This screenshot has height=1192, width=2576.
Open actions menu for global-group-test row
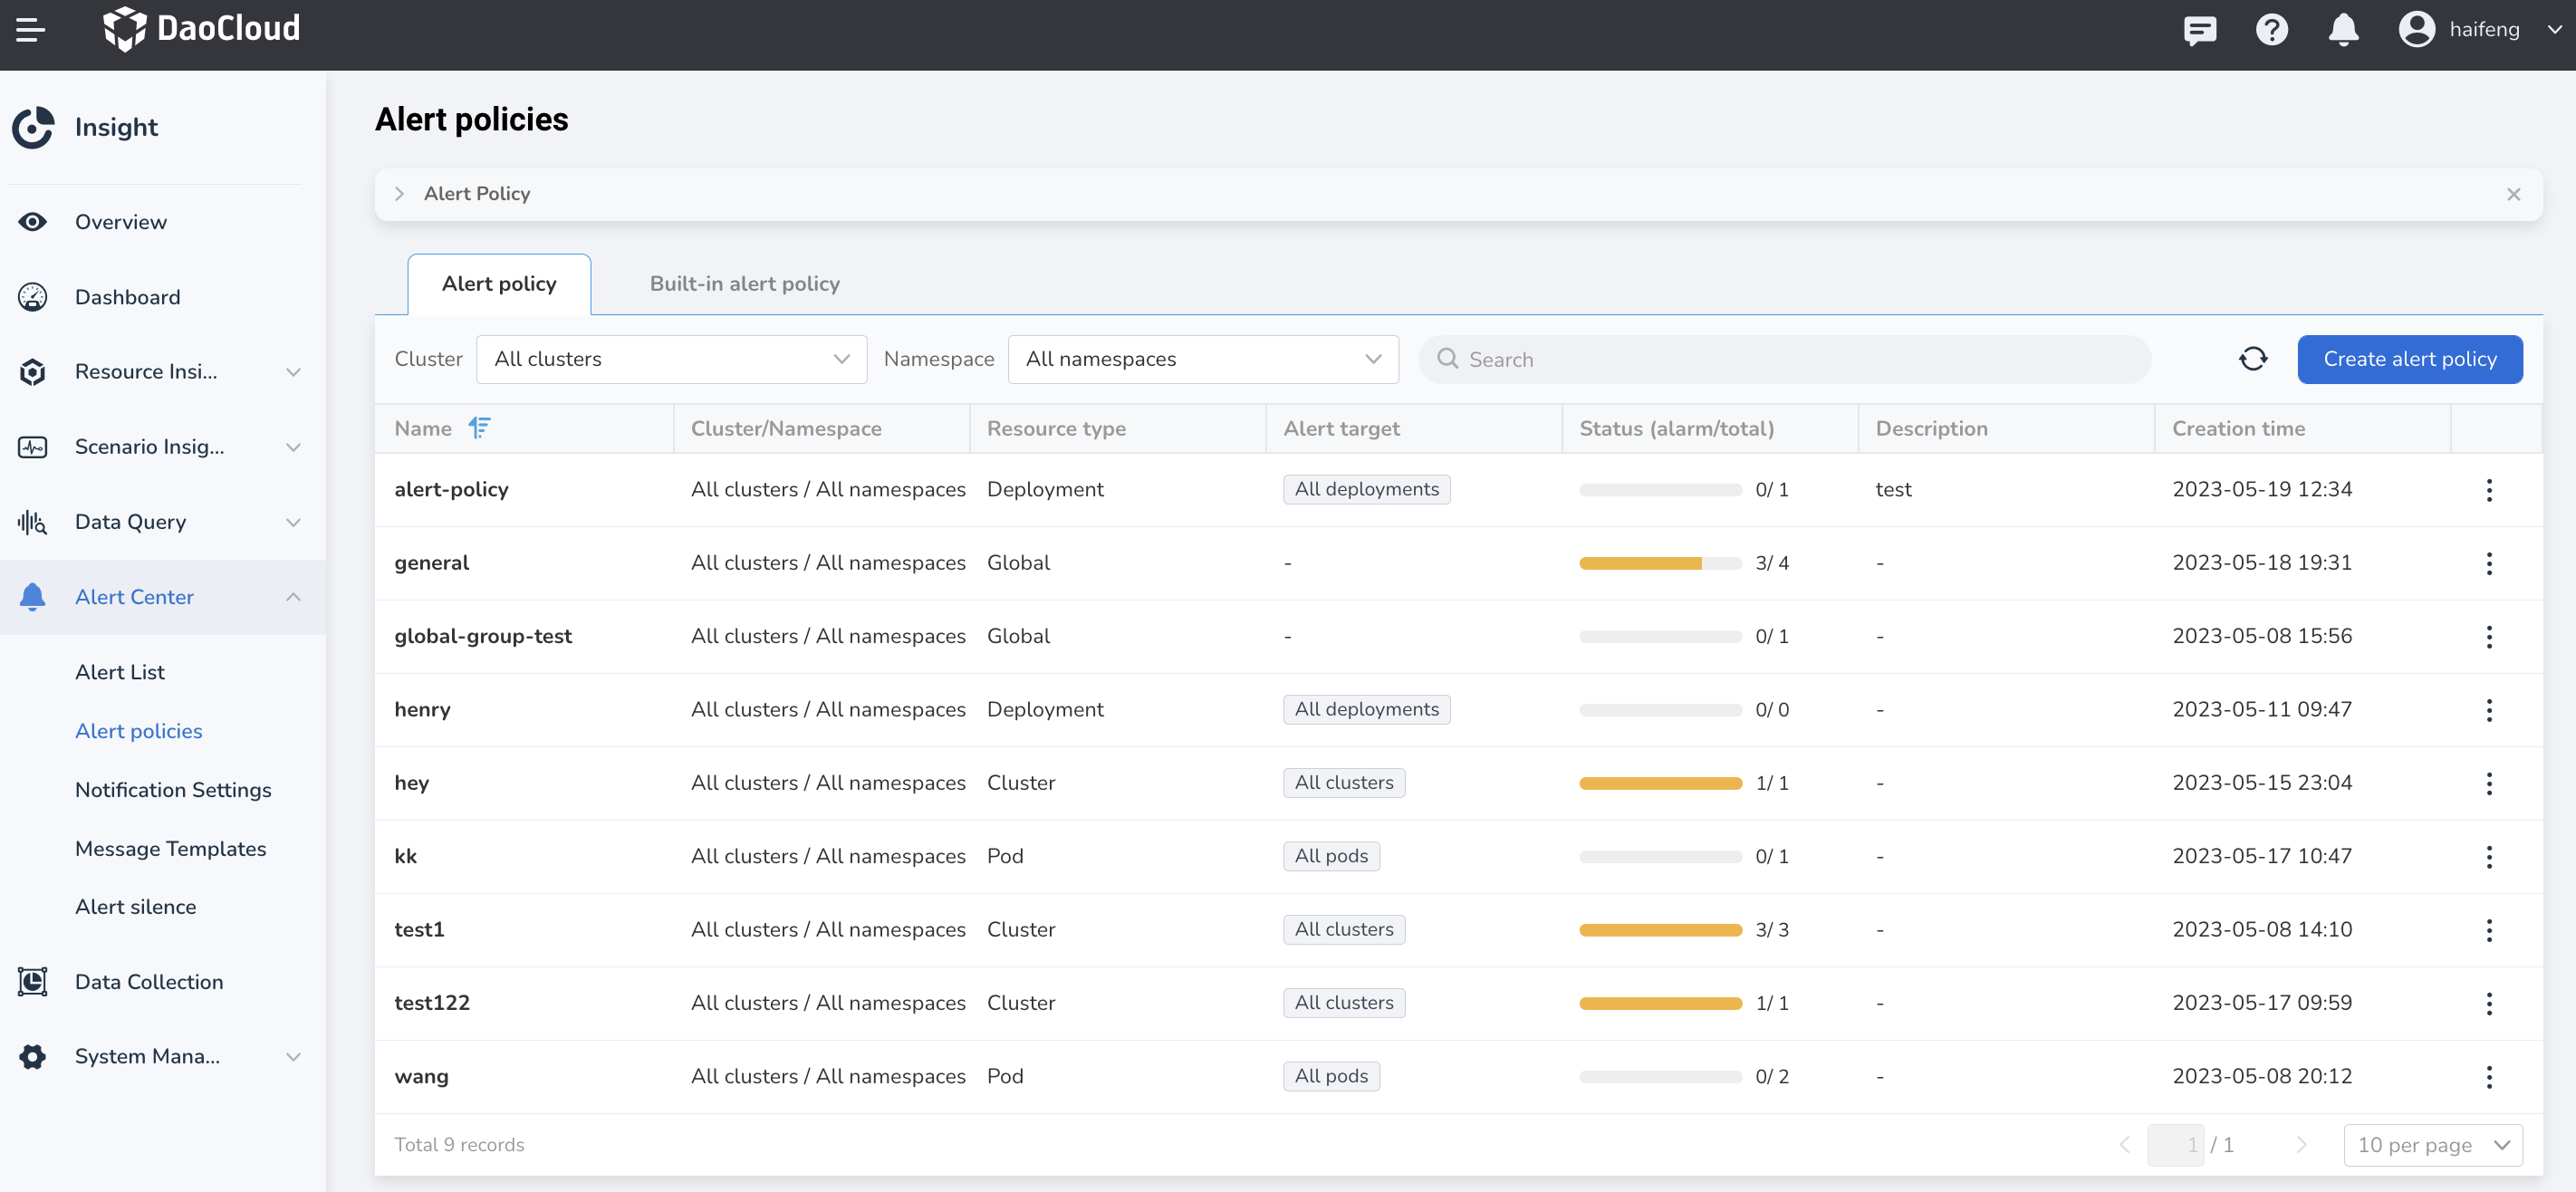click(x=2489, y=637)
